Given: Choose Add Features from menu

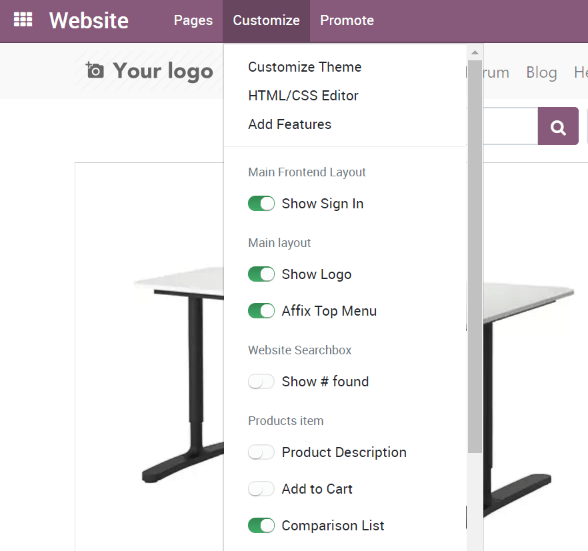Looking at the screenshot, I should pyautogui.click(x=290, y=124).
